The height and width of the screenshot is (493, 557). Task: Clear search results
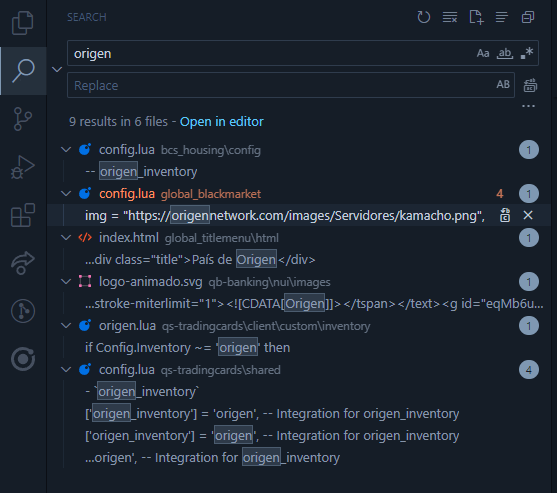450,17
